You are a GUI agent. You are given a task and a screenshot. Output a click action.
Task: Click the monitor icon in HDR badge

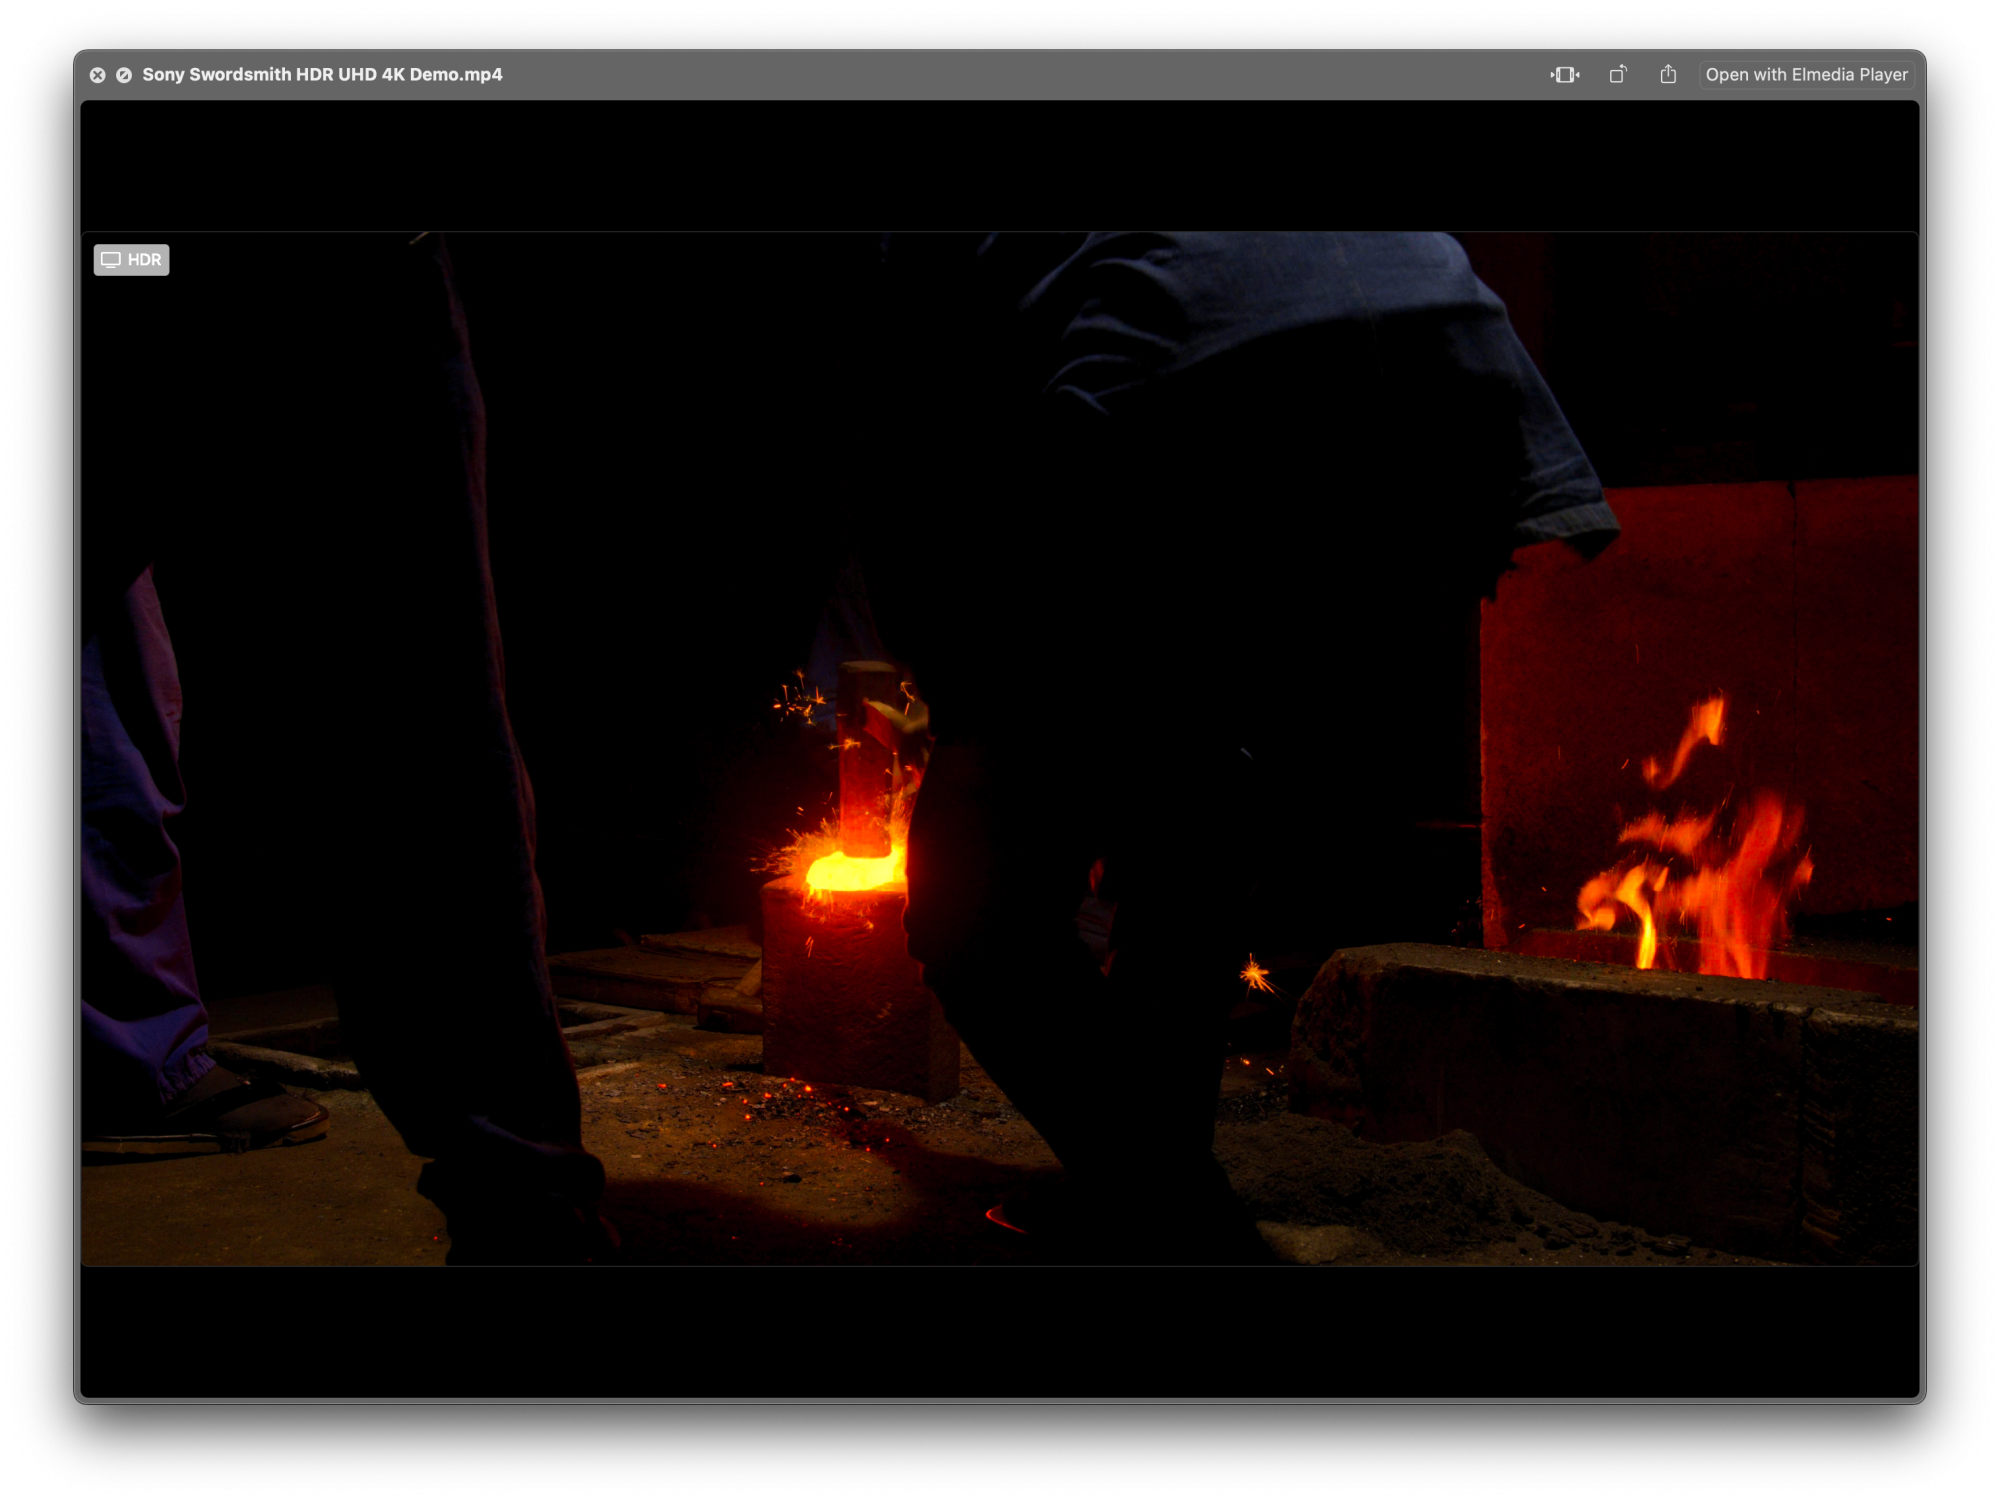pos(111,260)
